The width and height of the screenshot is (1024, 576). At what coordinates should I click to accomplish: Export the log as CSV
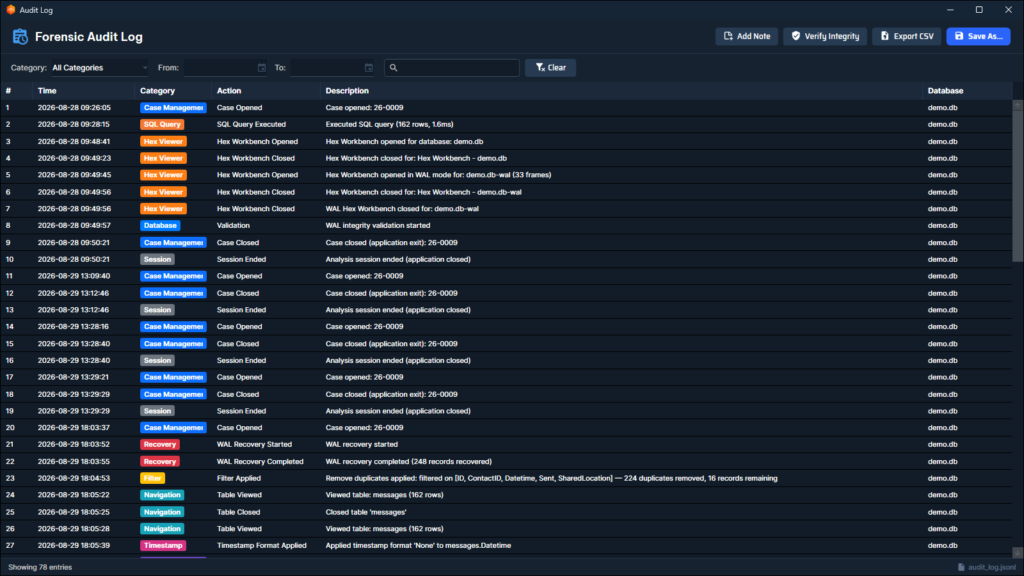click(x=906, y=37)
